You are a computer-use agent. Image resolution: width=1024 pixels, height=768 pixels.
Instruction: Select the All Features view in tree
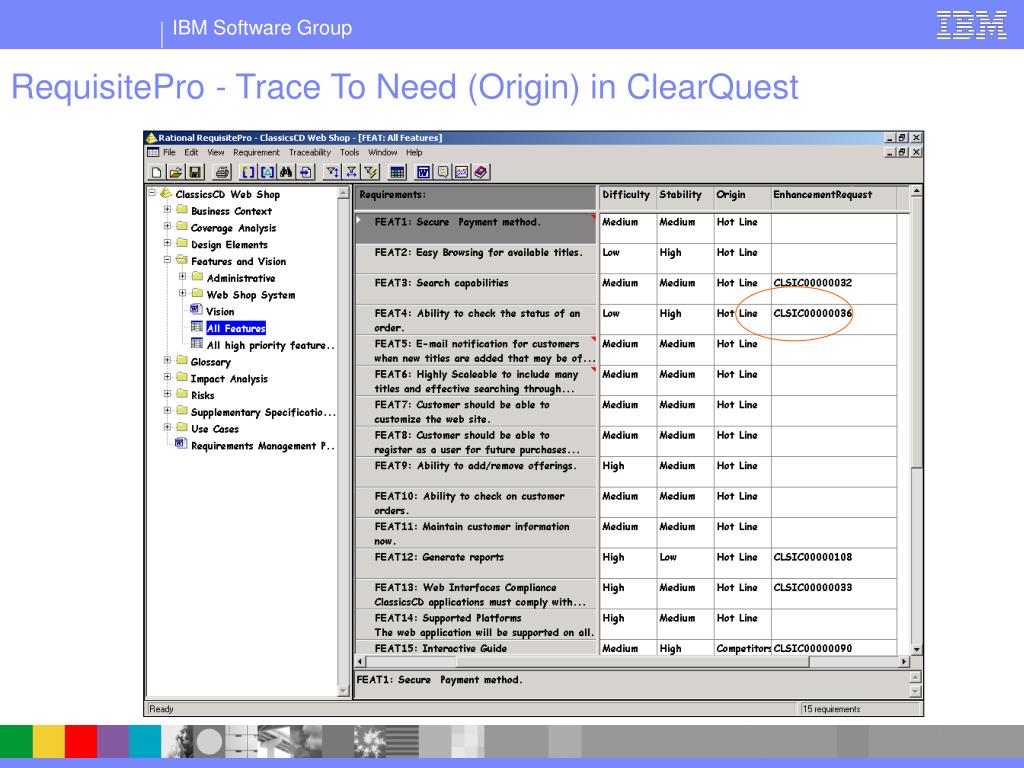(x=236, y=328)
